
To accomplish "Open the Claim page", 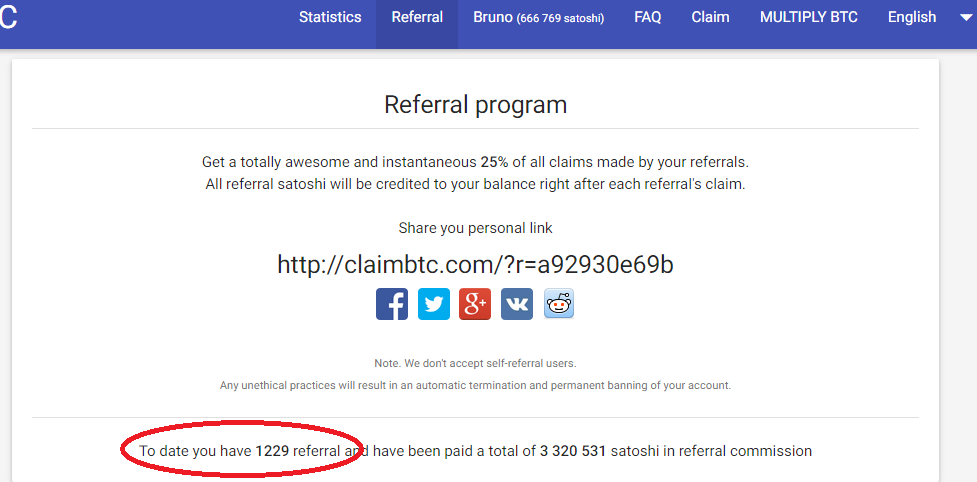I will click(x=710, y=17).
